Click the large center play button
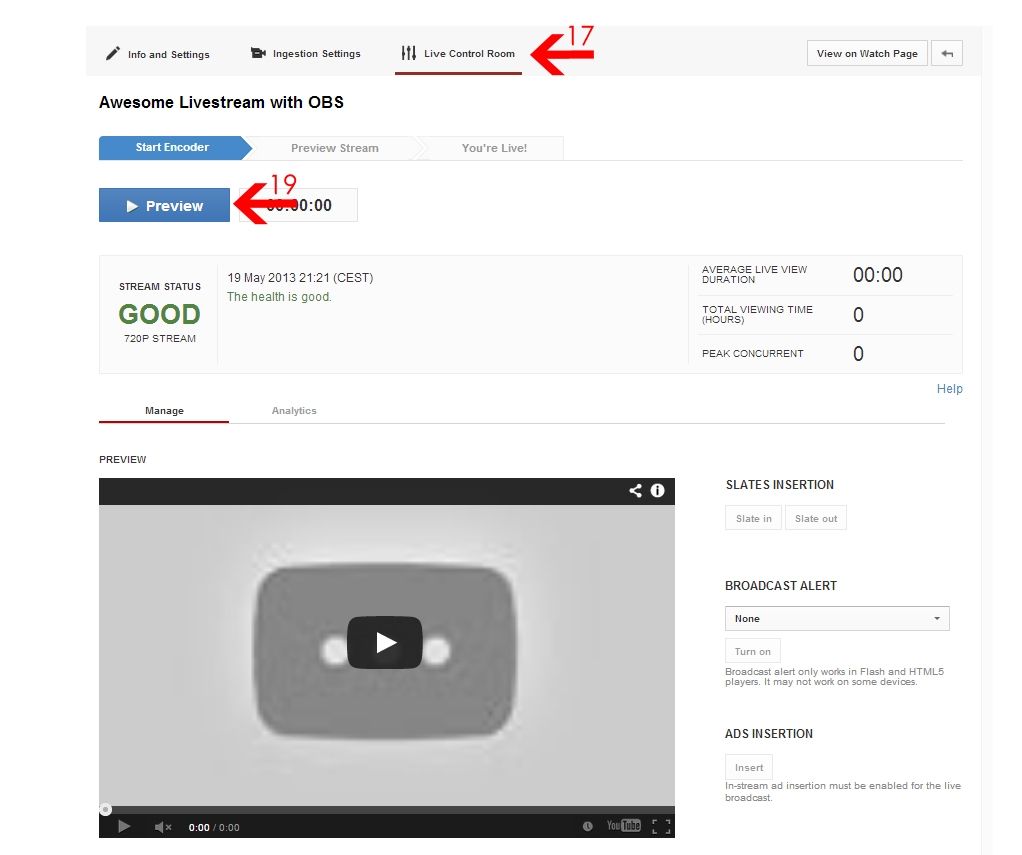1022x855 pixels. pyautogui.click(x=385, y=643)
